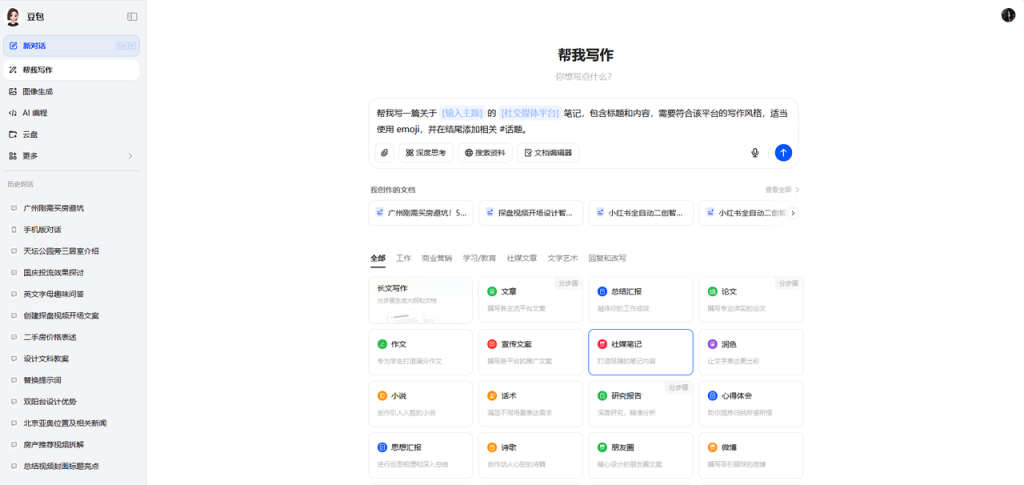The width and height of the screenshot is (1024, 485).
Task: Open history chat 双阳台设计优势
Action: click(71, 401)
